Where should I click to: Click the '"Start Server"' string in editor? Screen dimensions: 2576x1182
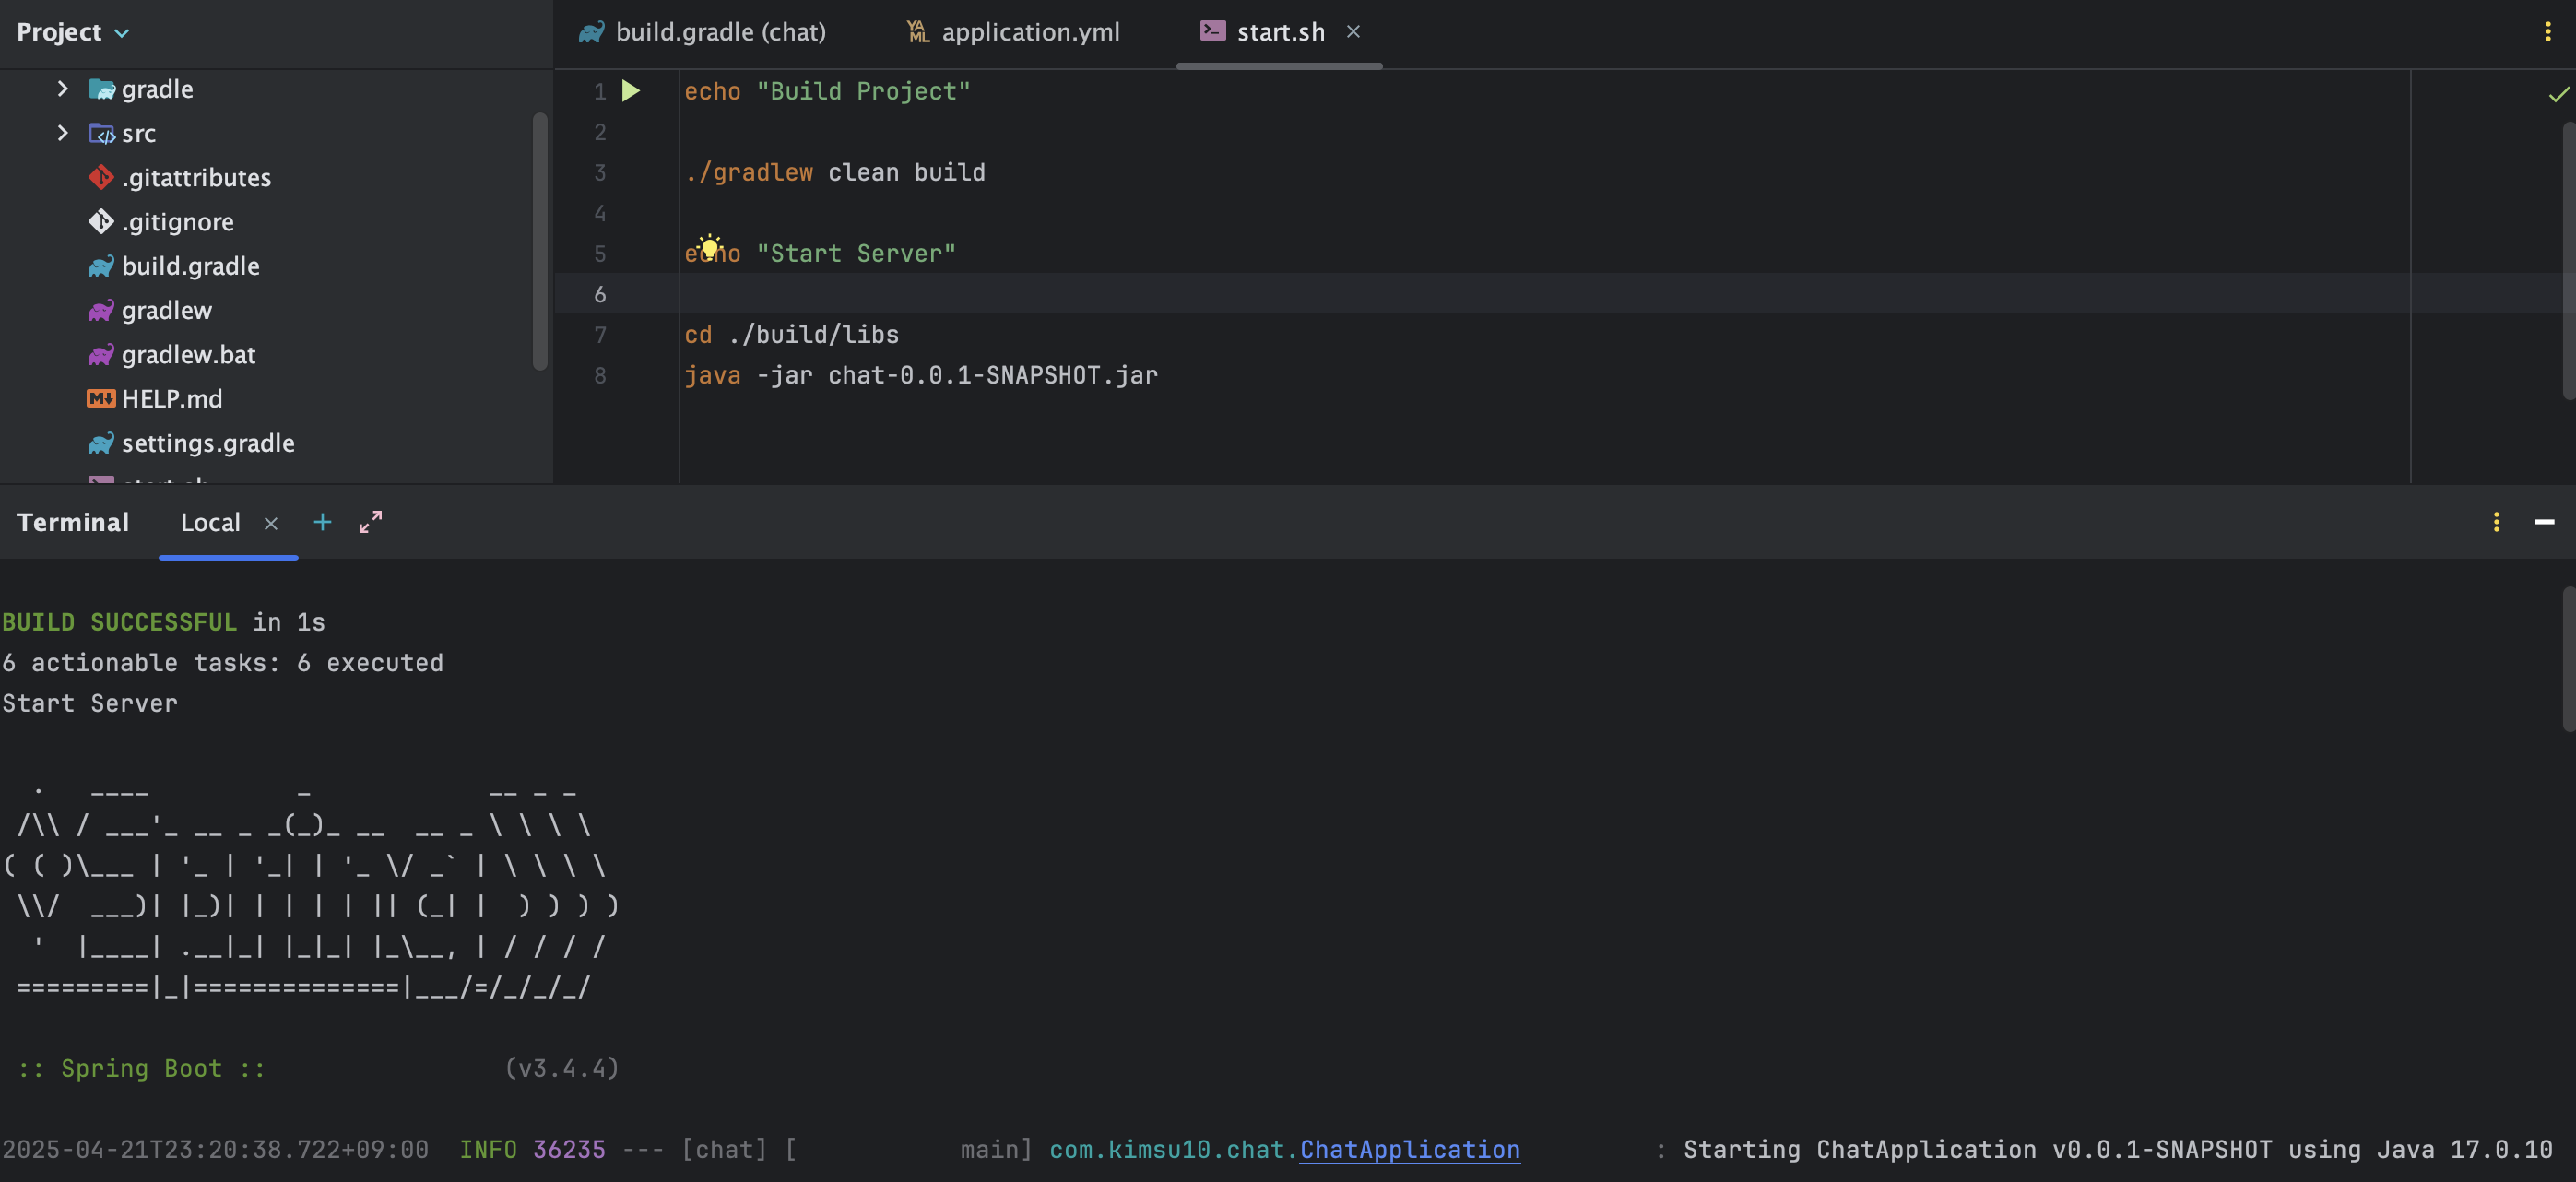click(x=856, y=253)
